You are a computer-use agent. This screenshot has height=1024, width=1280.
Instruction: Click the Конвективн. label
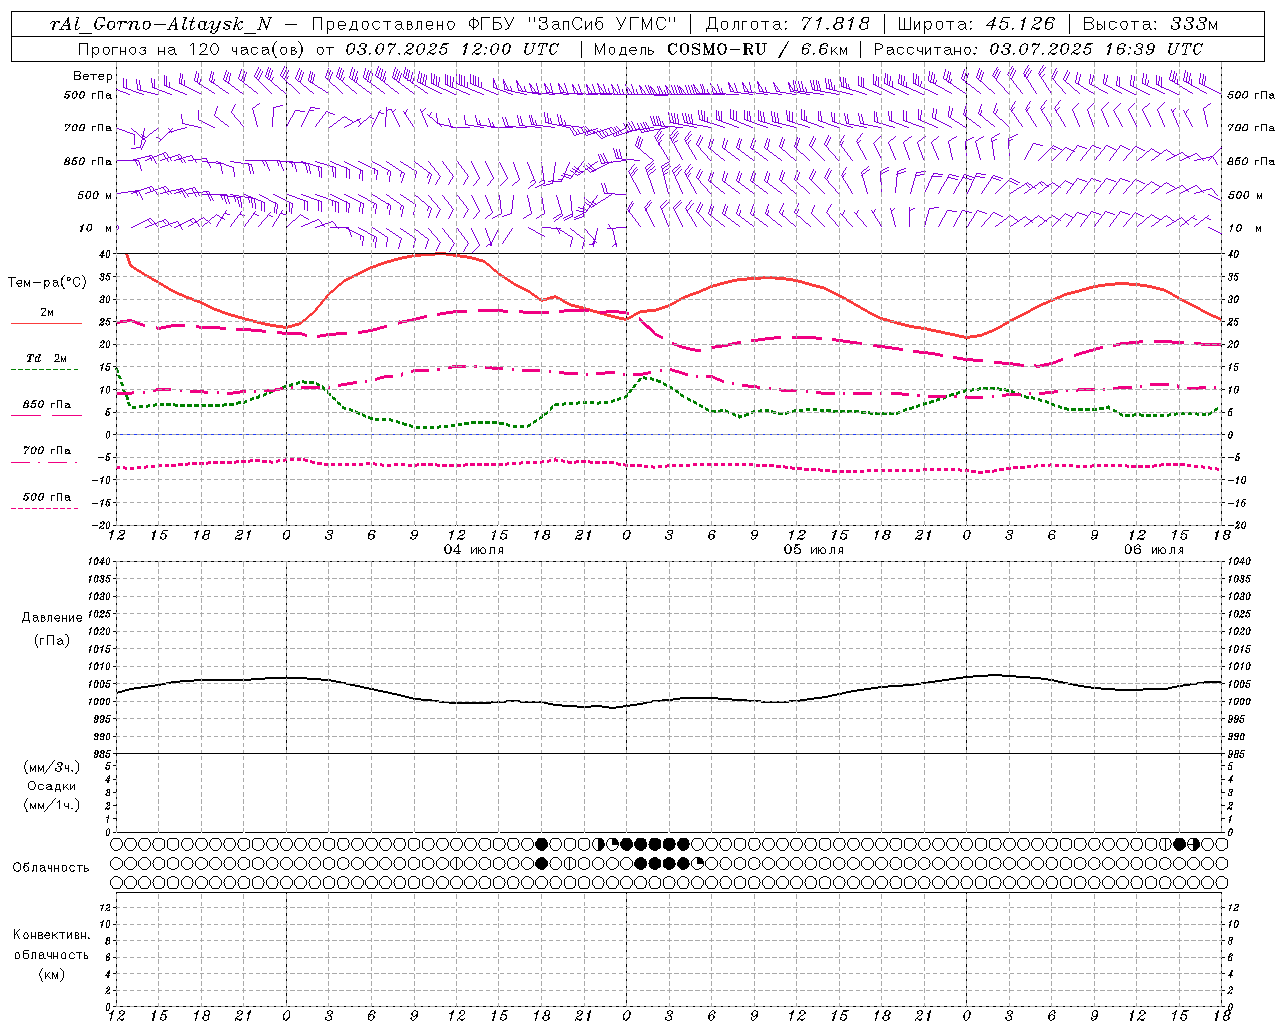coord(52,935)
